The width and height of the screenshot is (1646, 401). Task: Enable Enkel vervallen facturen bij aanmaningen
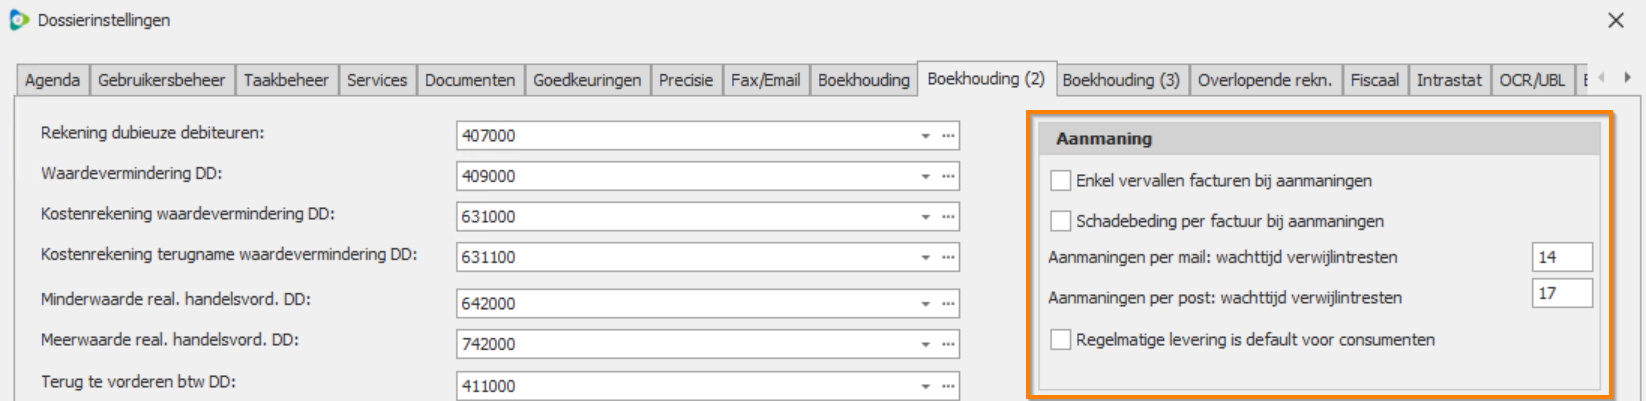point(1061,181)
